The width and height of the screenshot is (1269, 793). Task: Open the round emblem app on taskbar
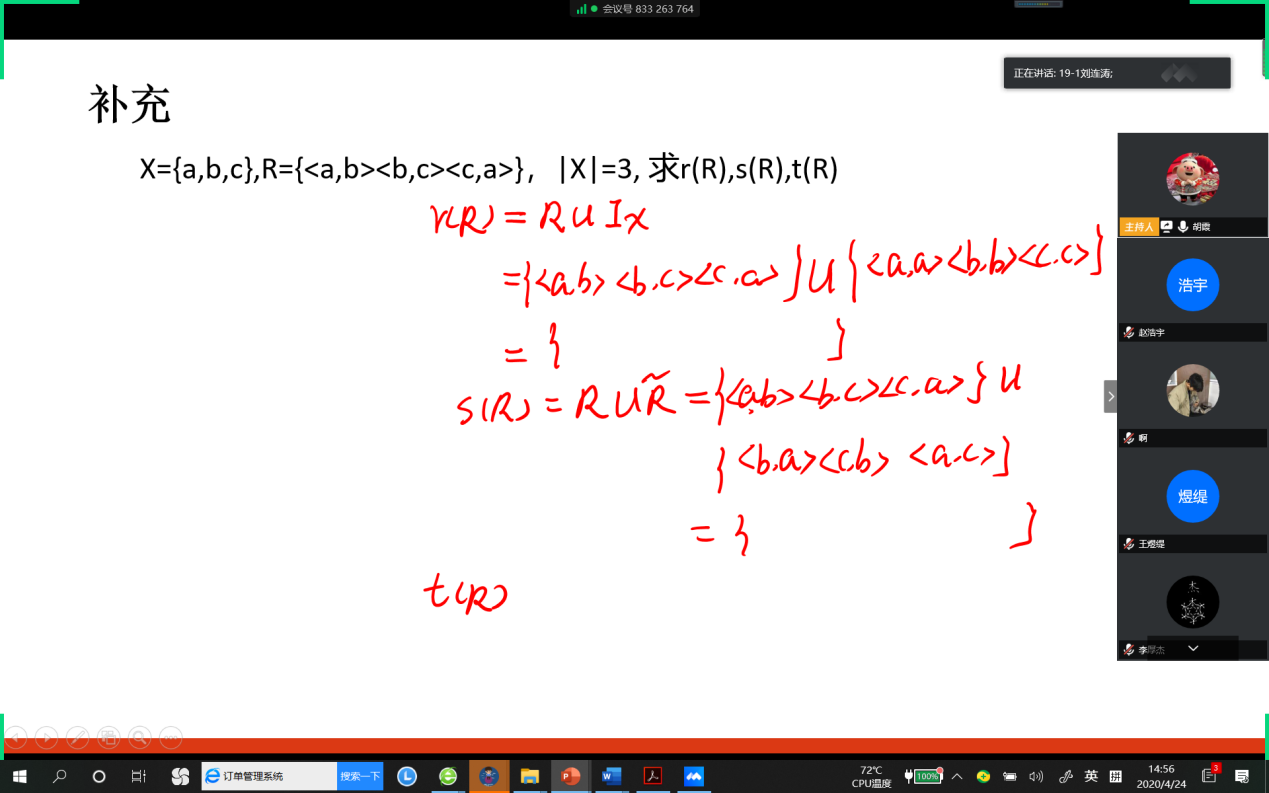489,776
